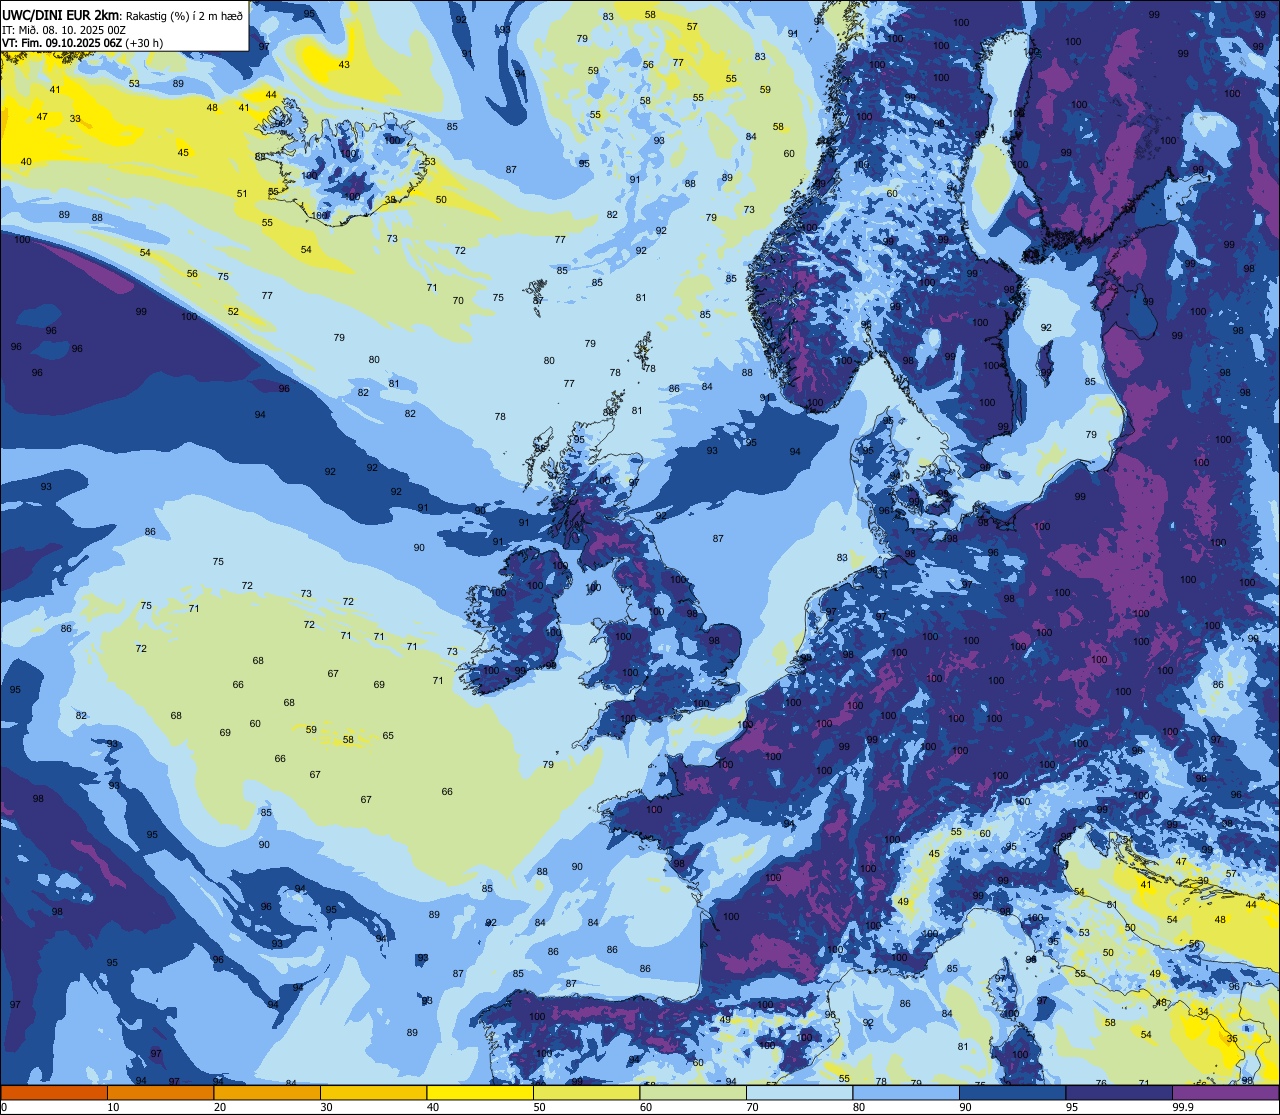Click the orange 10–20 legend swatch
This screenshot has height=1115, width=1280.
[x=160, y=1093]
